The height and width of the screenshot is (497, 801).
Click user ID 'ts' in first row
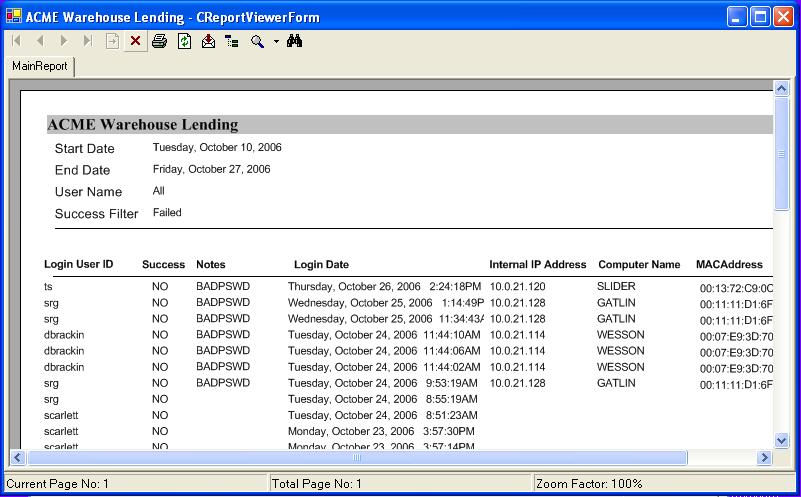(x=48, y=287)
